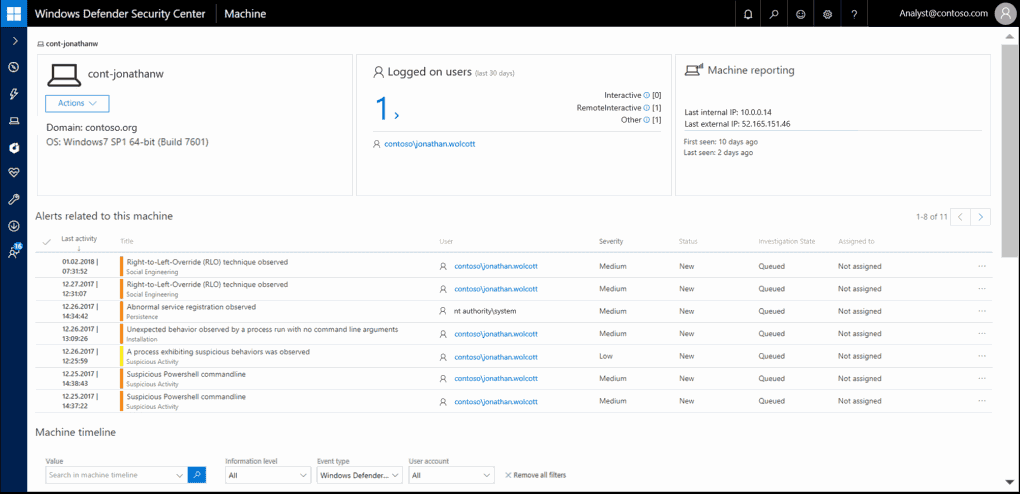Open the search magnifier in top bar

[775, 14]
